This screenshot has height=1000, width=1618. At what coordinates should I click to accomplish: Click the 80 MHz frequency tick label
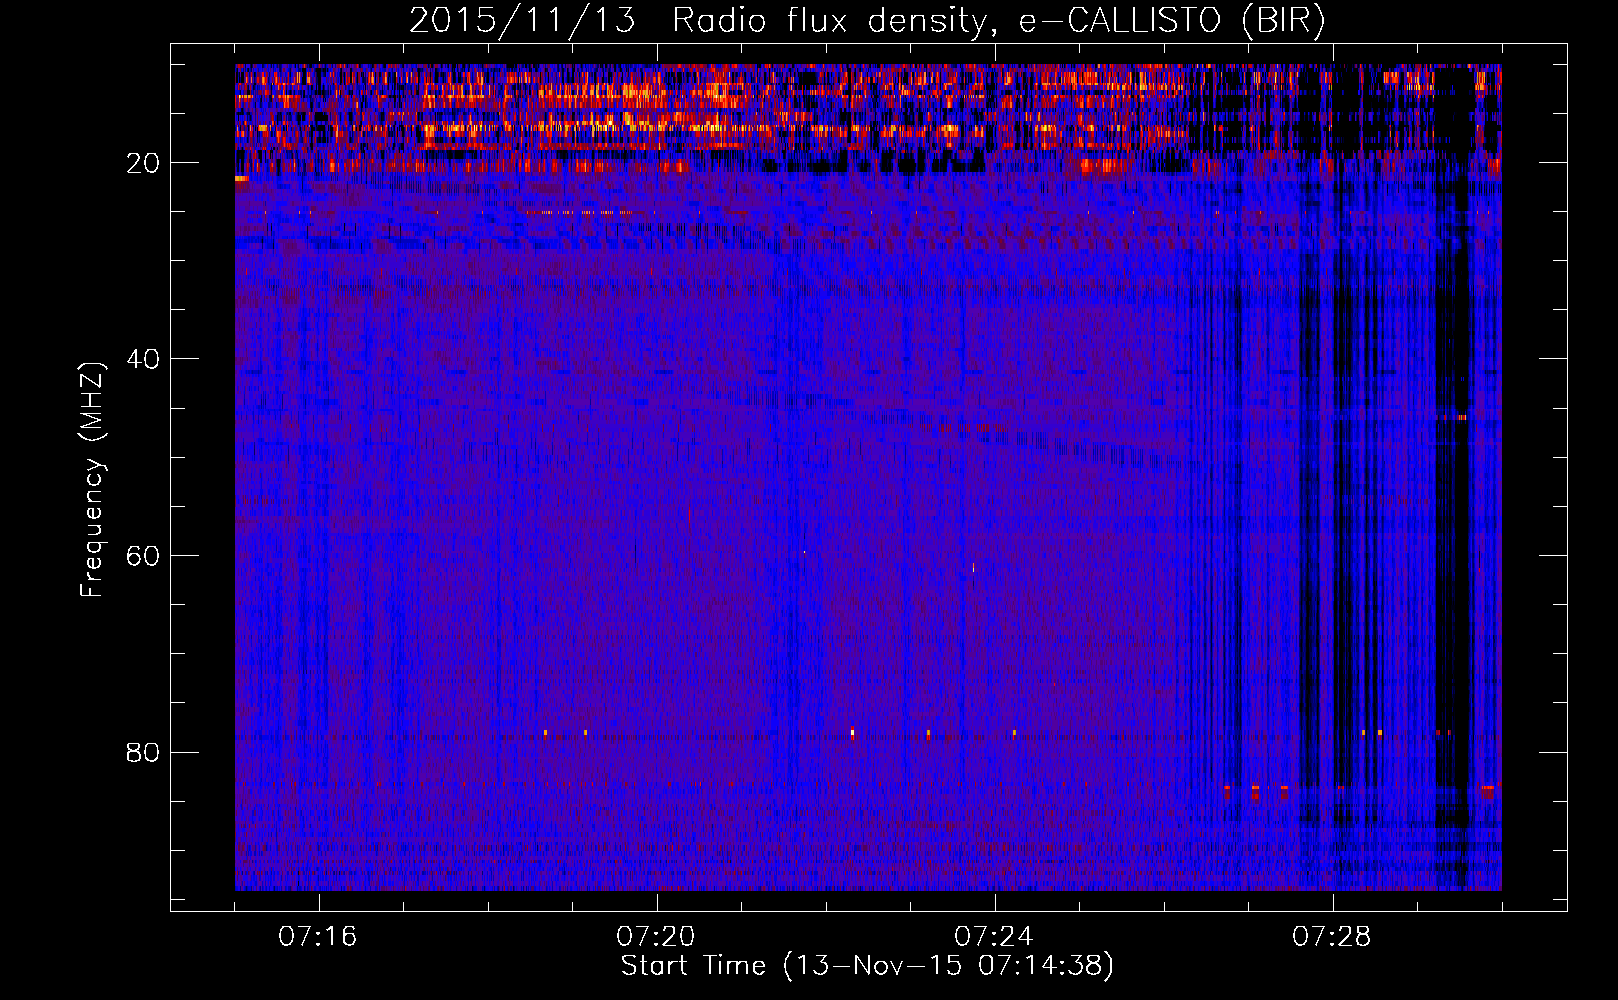click(x=144, y=752)
